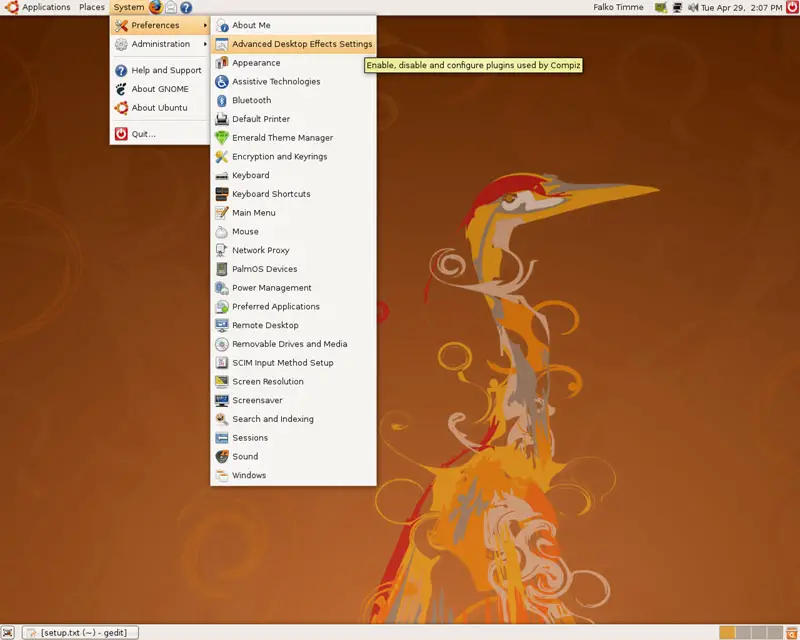Image resolution: width=800 pixels, height=640 pixels.
Task: Click the Mouse icon in Preferences
Action: click(222, 232)
